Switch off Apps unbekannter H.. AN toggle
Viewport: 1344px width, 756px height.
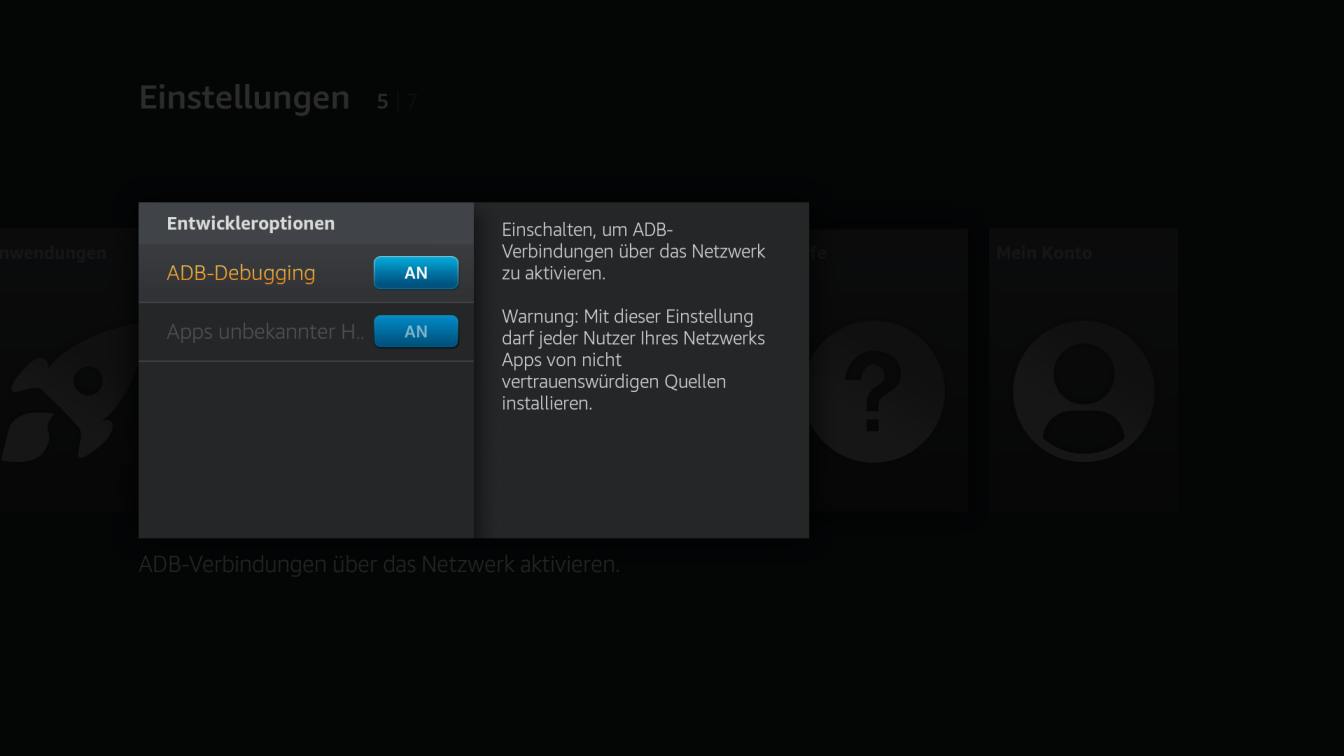(x=416, y=332)
